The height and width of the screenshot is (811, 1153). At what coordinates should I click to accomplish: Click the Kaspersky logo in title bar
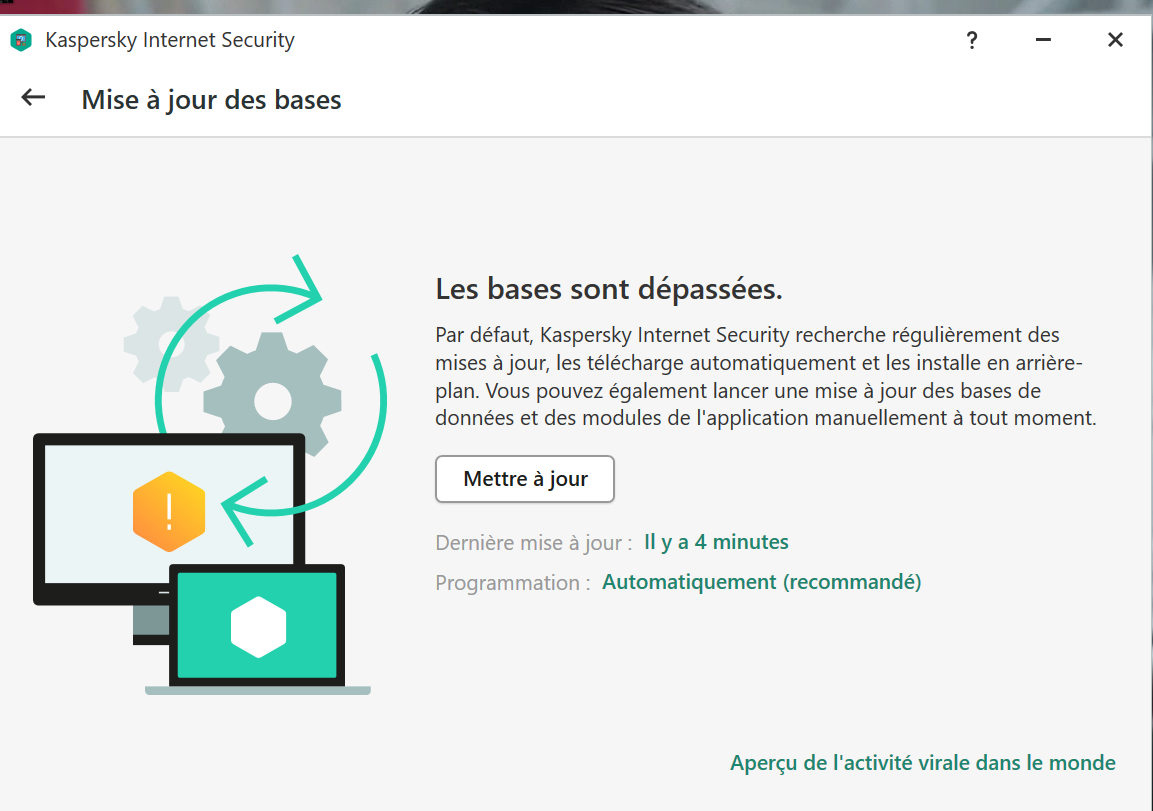click(x=21, y=40)
